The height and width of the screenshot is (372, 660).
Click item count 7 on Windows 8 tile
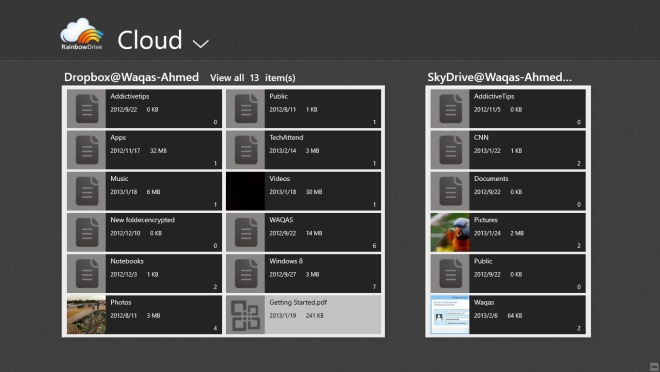coord(374,287)
